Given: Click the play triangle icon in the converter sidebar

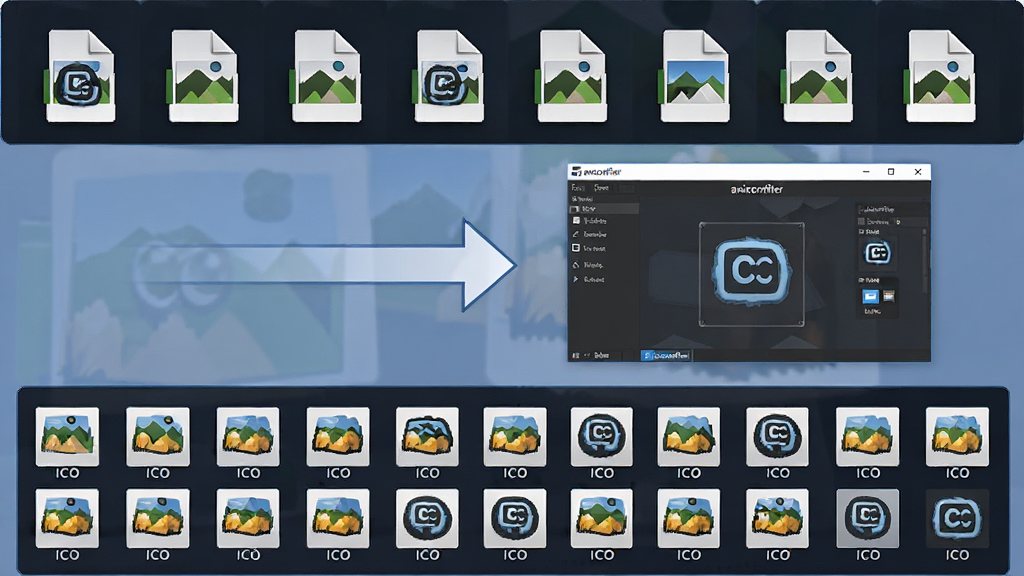Looking at the screenshot, I should coord(576,279).
